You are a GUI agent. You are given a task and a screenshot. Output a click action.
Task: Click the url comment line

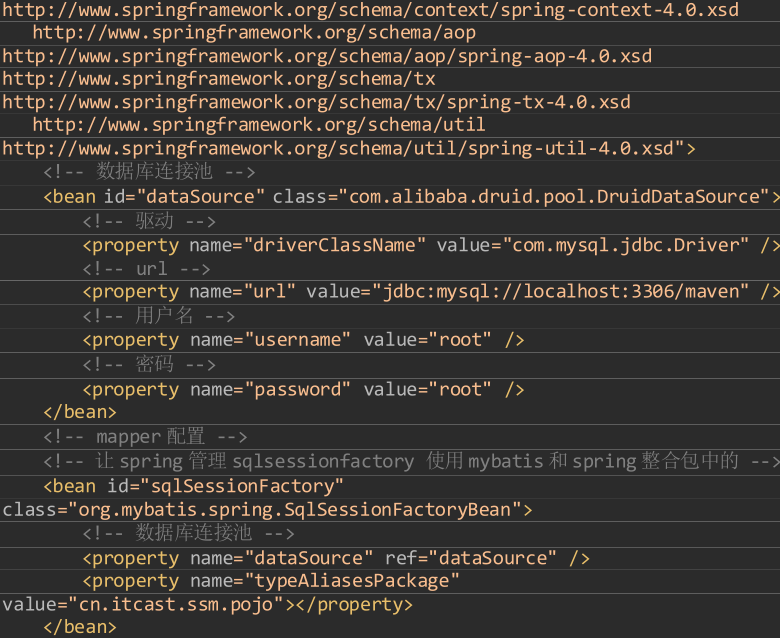(x=147, y=269)
